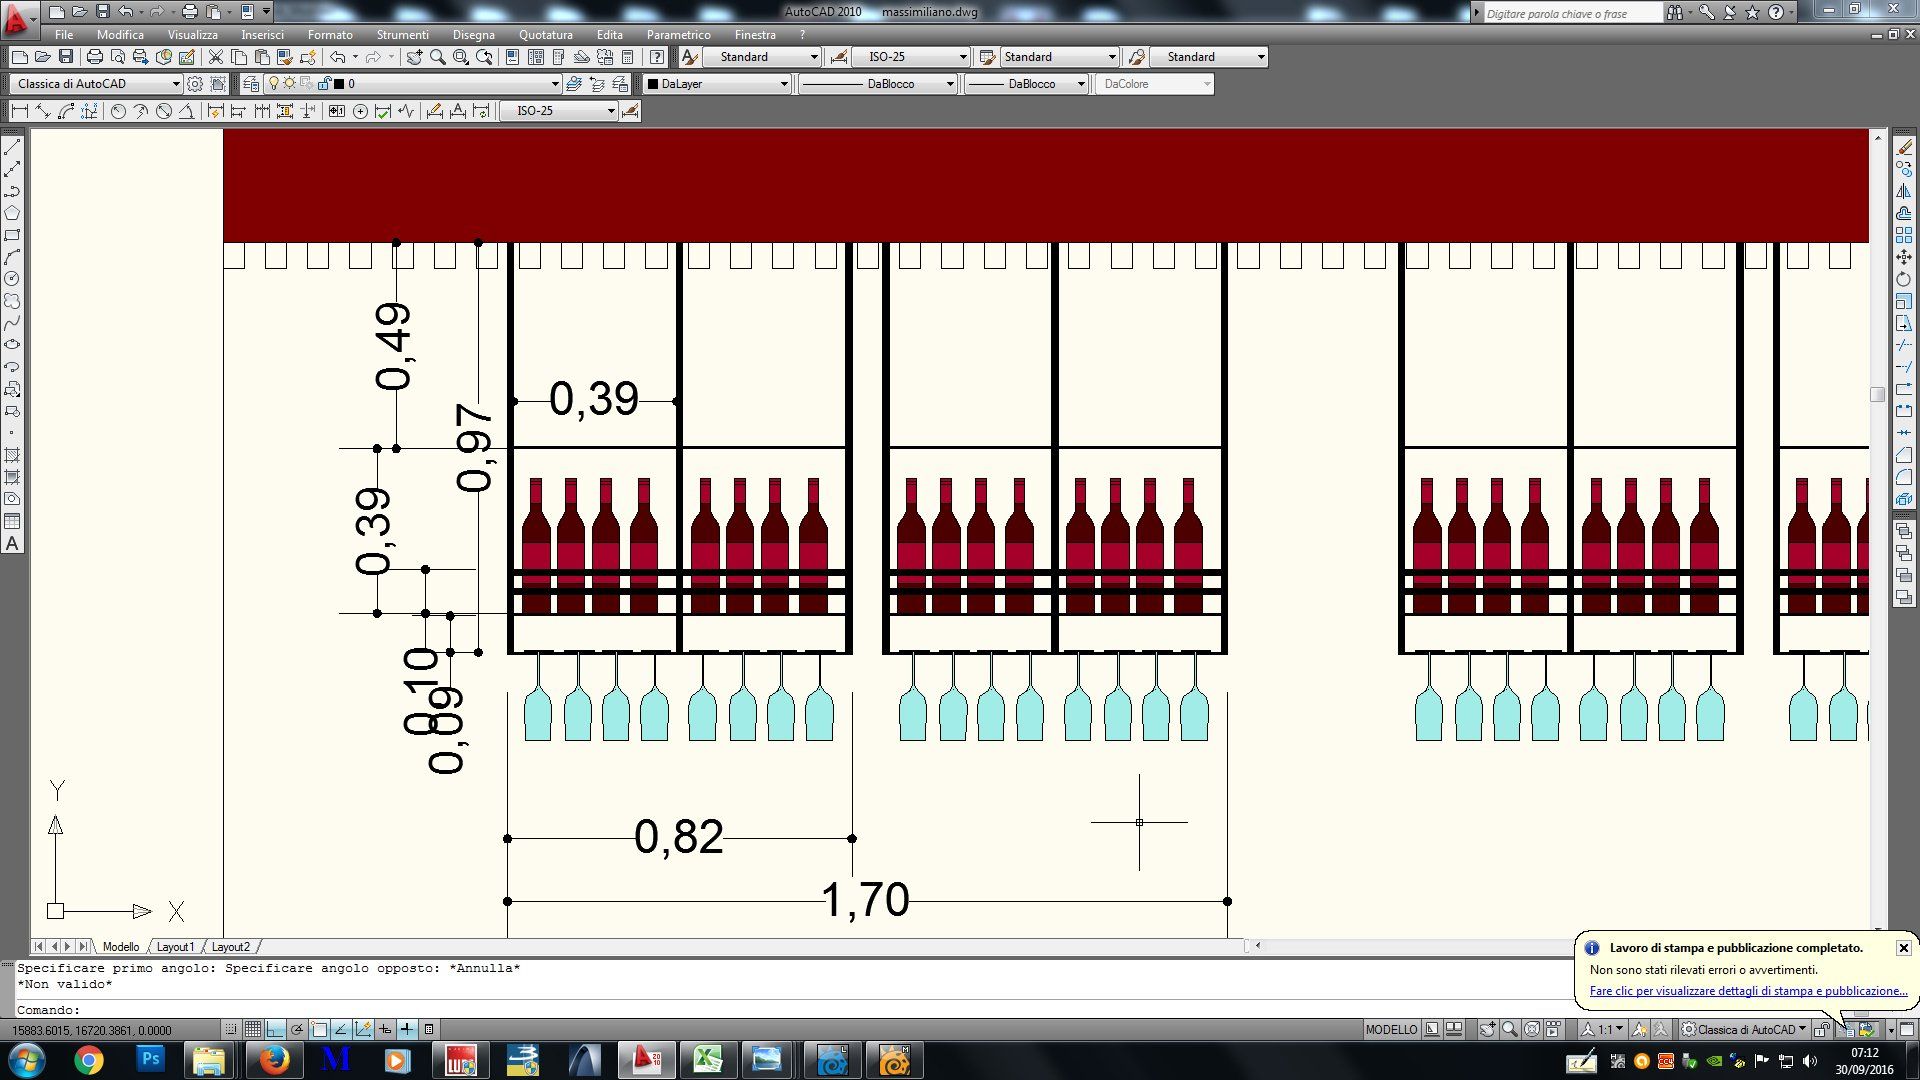Toggle object snap in status bar
Viewport: 1920px width, 1080px height.
[x=319, y=1029]
